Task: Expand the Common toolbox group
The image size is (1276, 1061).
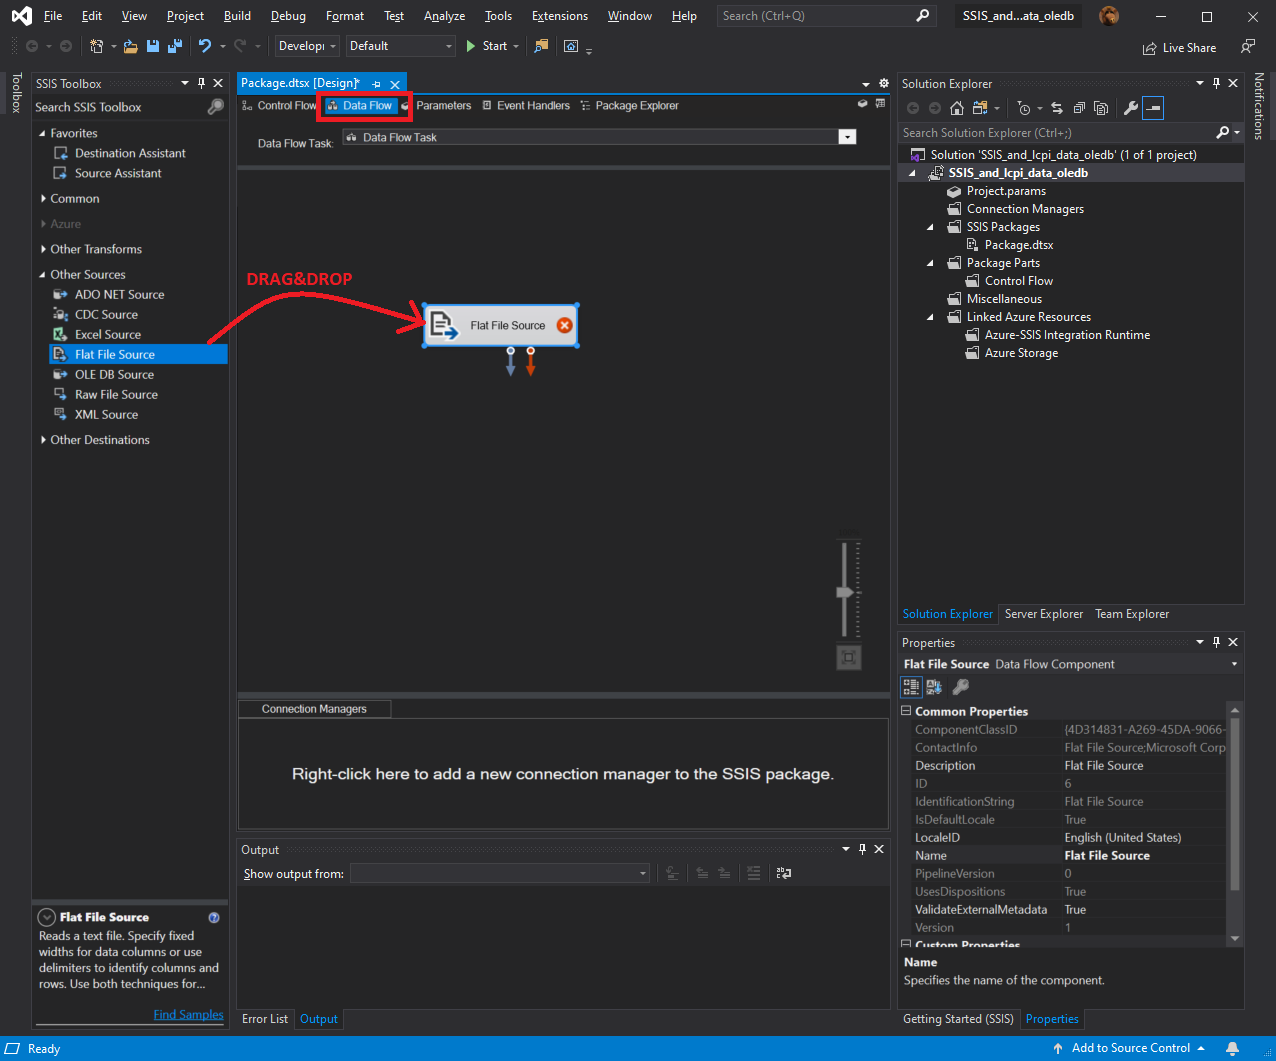Action: [x=42, y=198]
